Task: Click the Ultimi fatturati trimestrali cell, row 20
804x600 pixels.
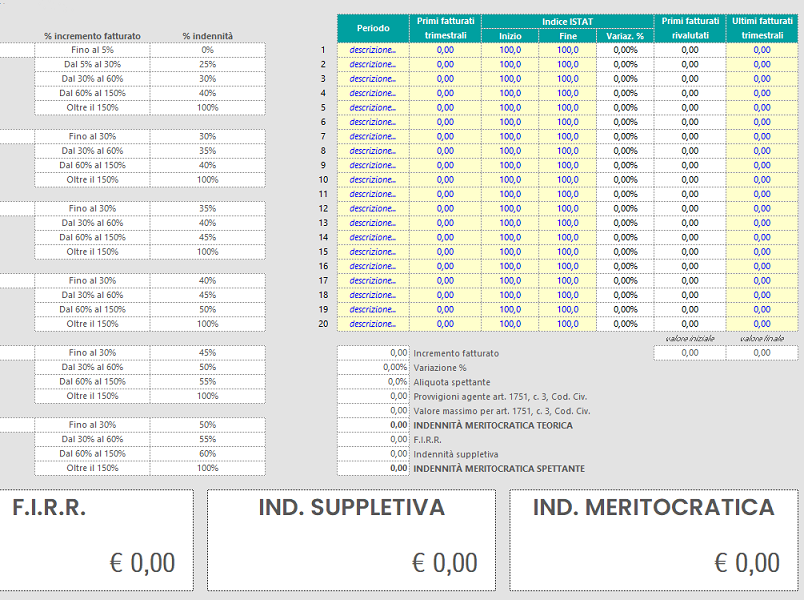Action: click(762, 324)
